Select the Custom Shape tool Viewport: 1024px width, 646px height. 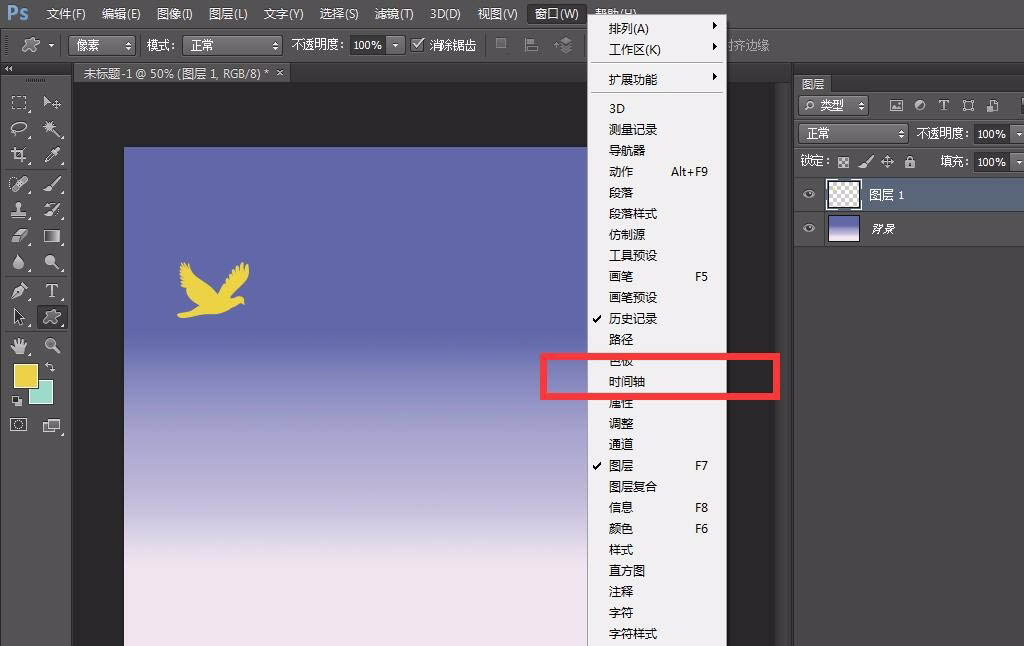(52, 317)
